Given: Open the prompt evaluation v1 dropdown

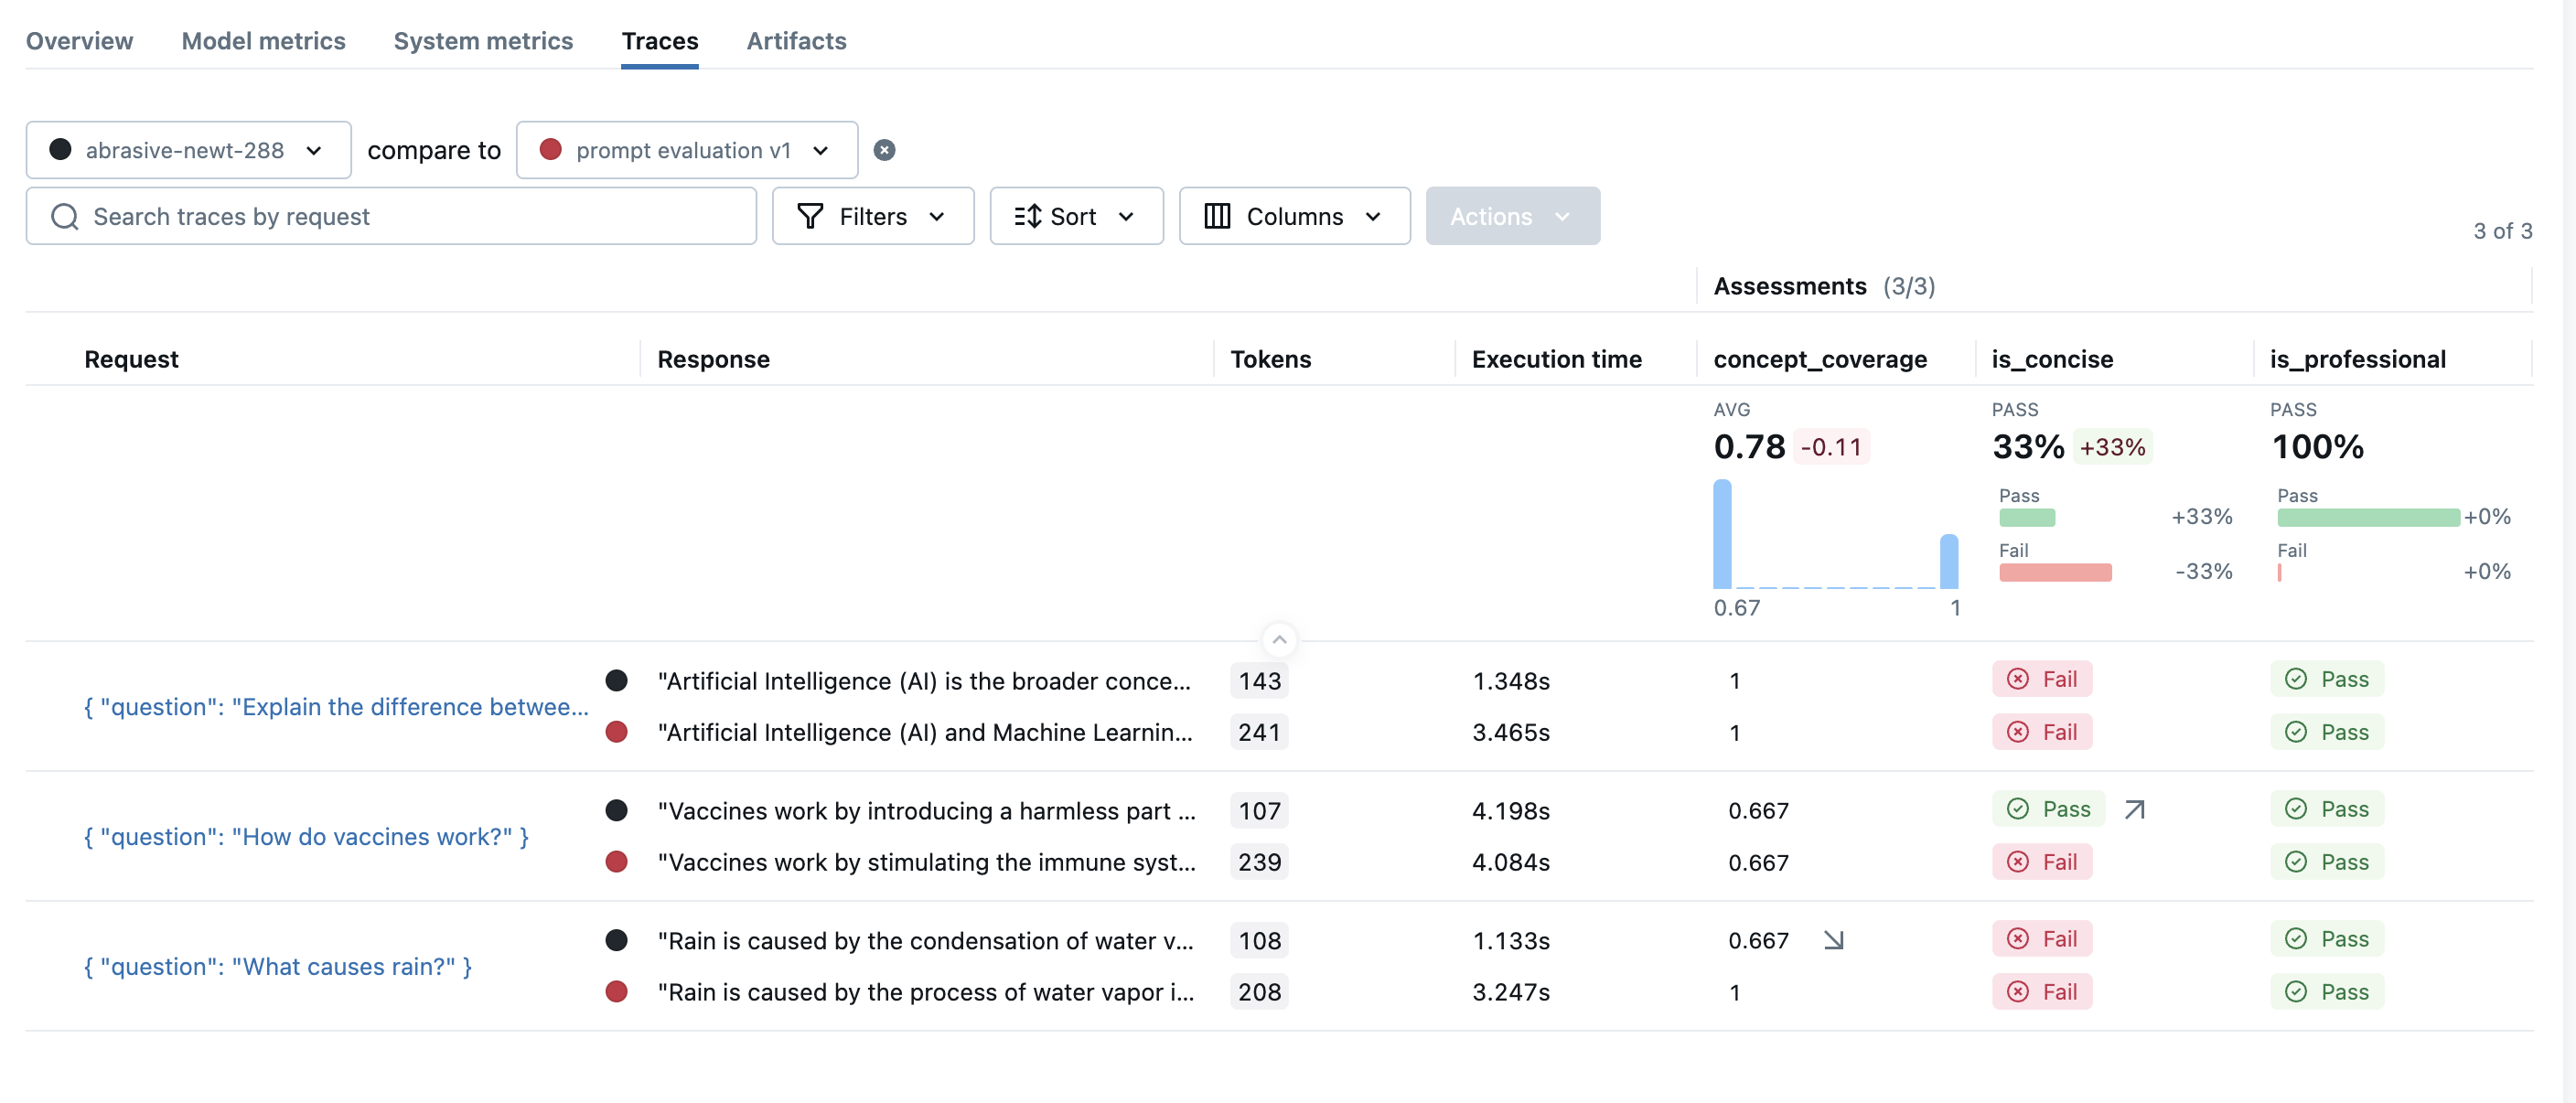Looking at the screenshot, I should (686, 150).
